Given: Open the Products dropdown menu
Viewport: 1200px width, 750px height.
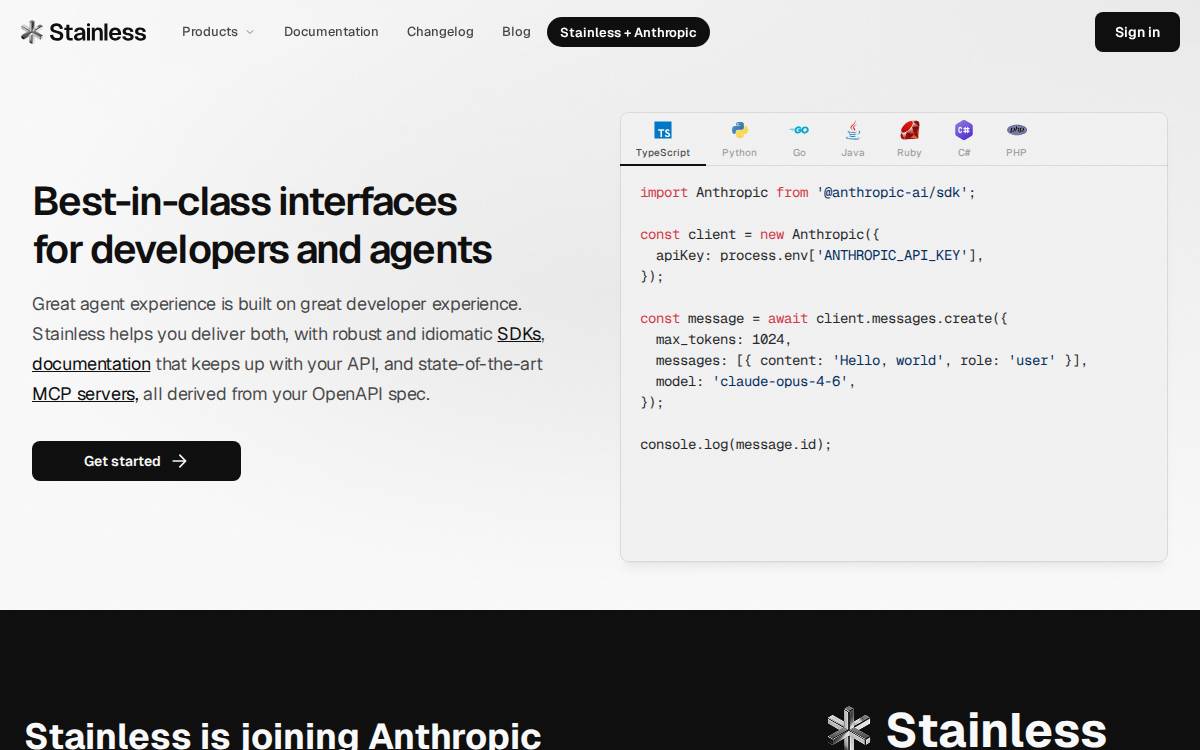Looking at the screenshot, I should click(218, 32).
